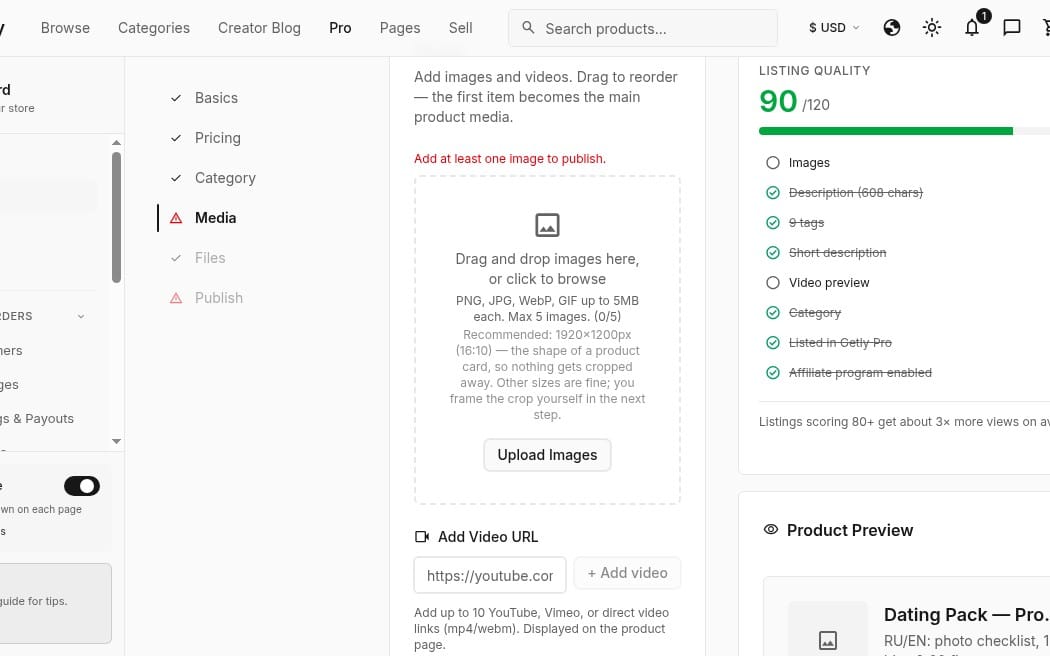The image size is (1050, 656).
Task: Click the Description completed check circle
Action: coord(773,193)
